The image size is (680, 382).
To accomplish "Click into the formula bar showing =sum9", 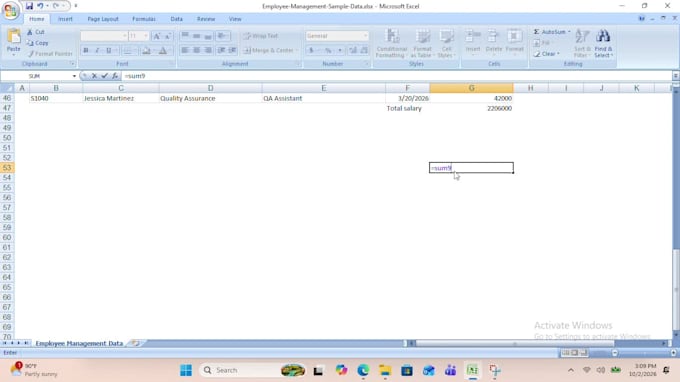I will tap(397, 76).
